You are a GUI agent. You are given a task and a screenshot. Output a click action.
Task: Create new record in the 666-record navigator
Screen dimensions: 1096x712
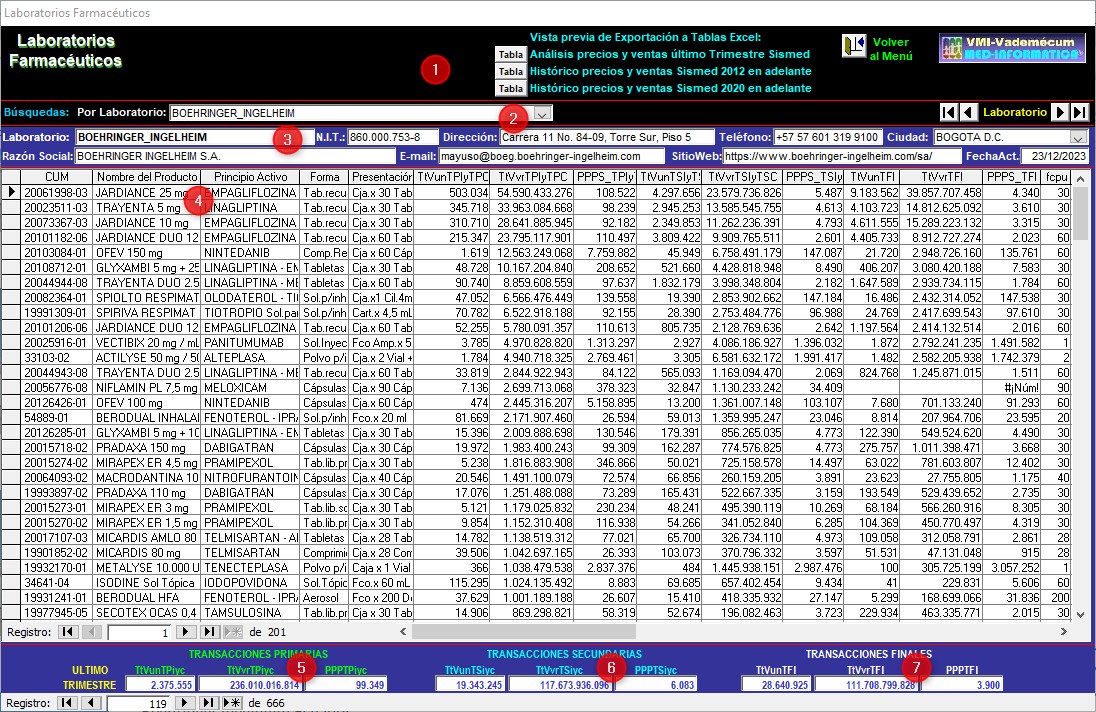233,703
